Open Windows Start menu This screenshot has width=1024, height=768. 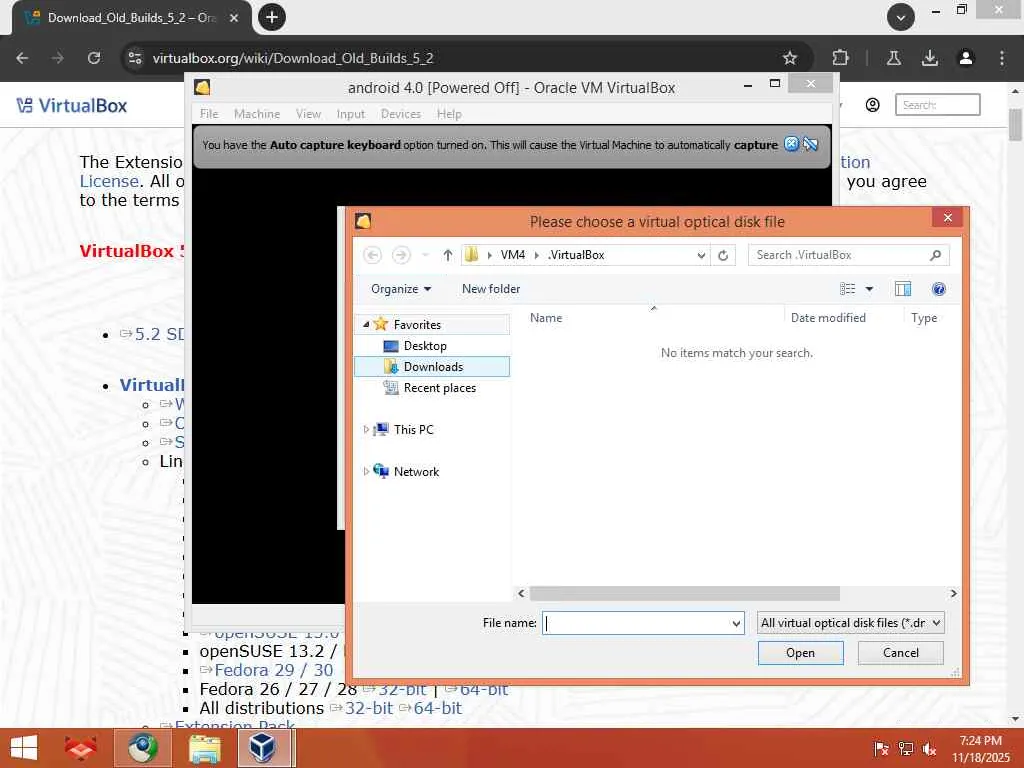tap(25, 748)
